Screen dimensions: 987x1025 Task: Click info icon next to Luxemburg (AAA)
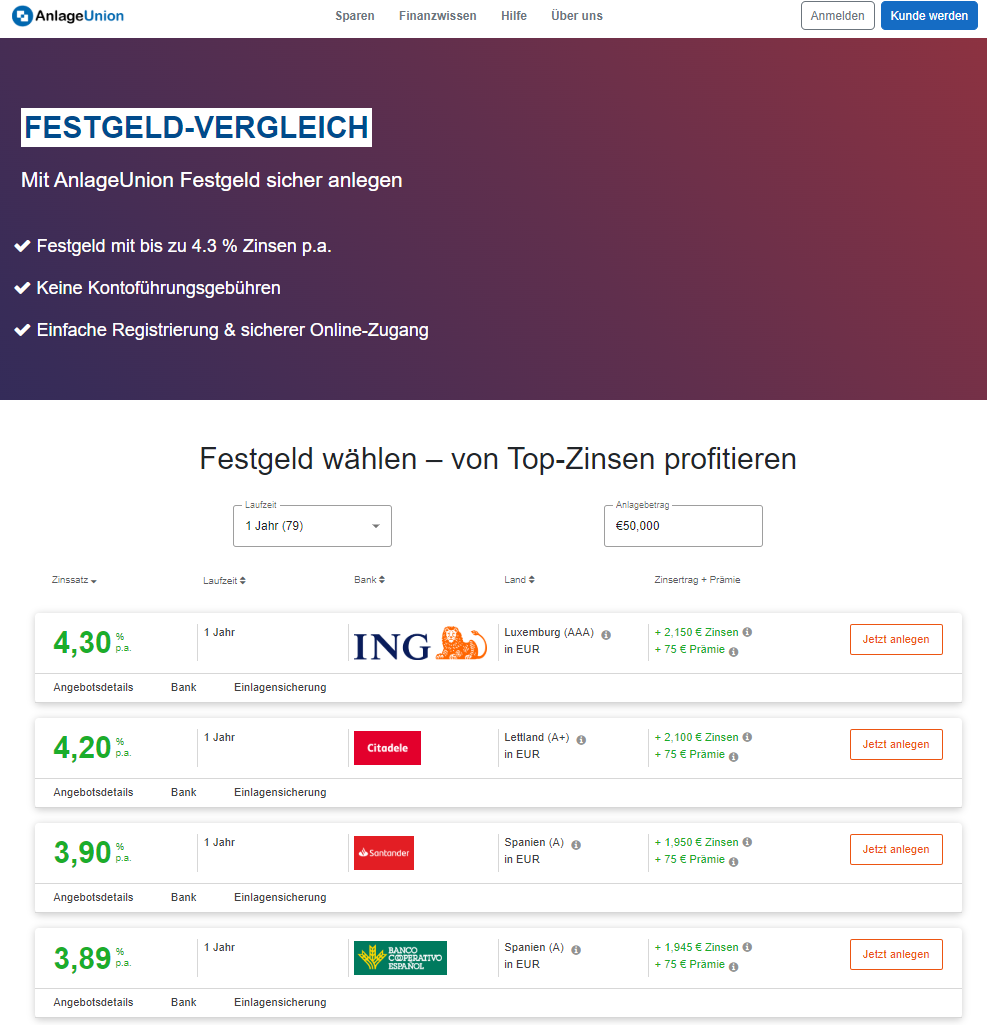[x=606, y=634]
